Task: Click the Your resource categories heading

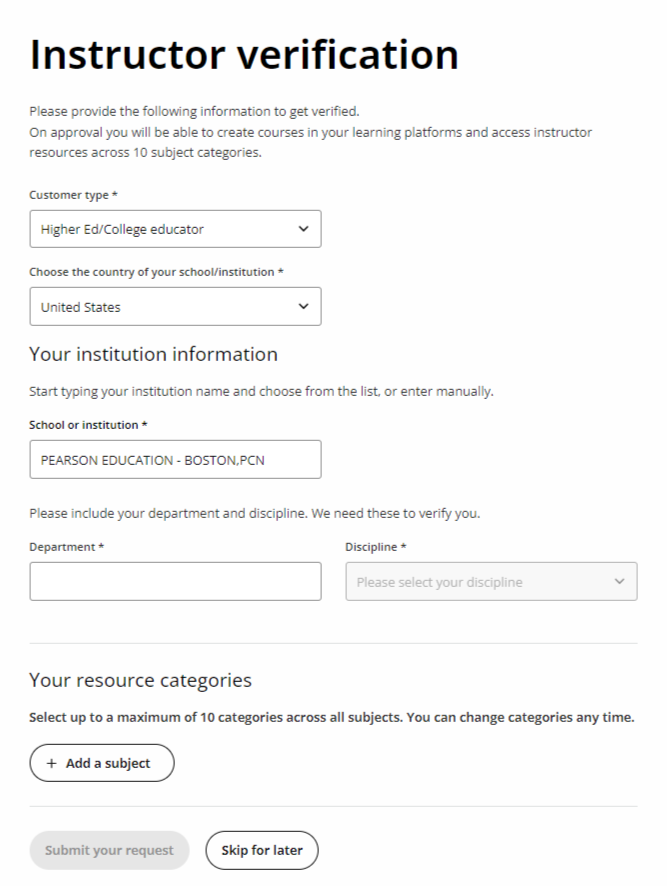Action: click(142, 680)
